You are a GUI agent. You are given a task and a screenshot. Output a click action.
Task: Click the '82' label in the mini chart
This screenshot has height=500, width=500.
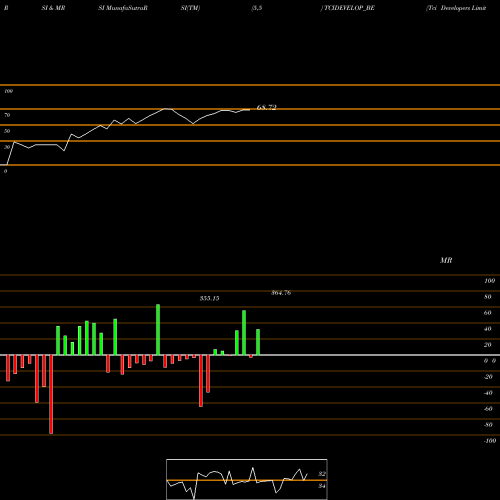(x=322, y=474)
